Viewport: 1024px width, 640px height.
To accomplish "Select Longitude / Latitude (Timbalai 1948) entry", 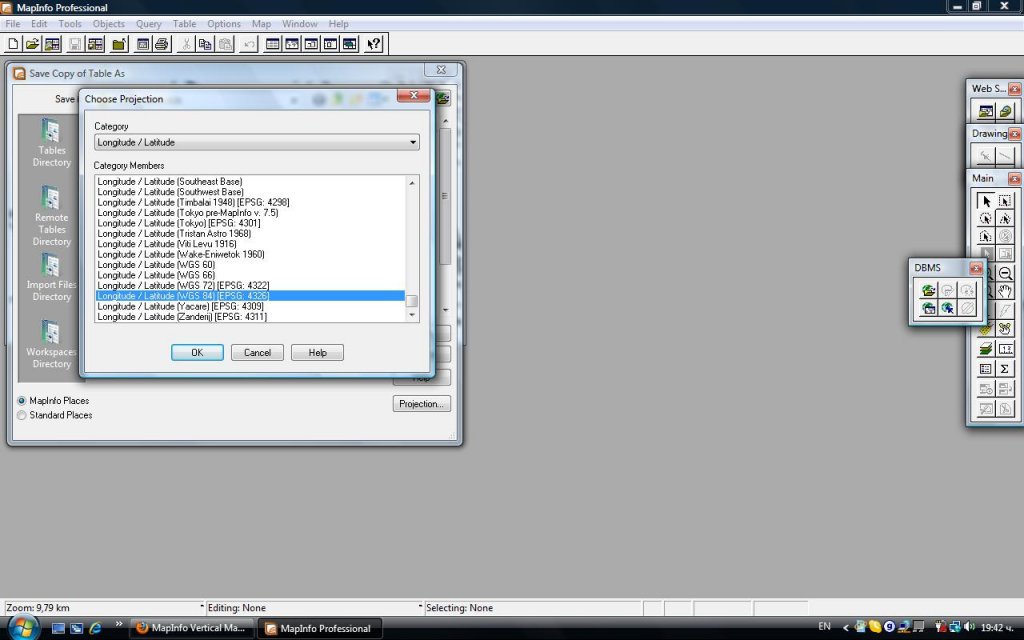I will (250, 202).
